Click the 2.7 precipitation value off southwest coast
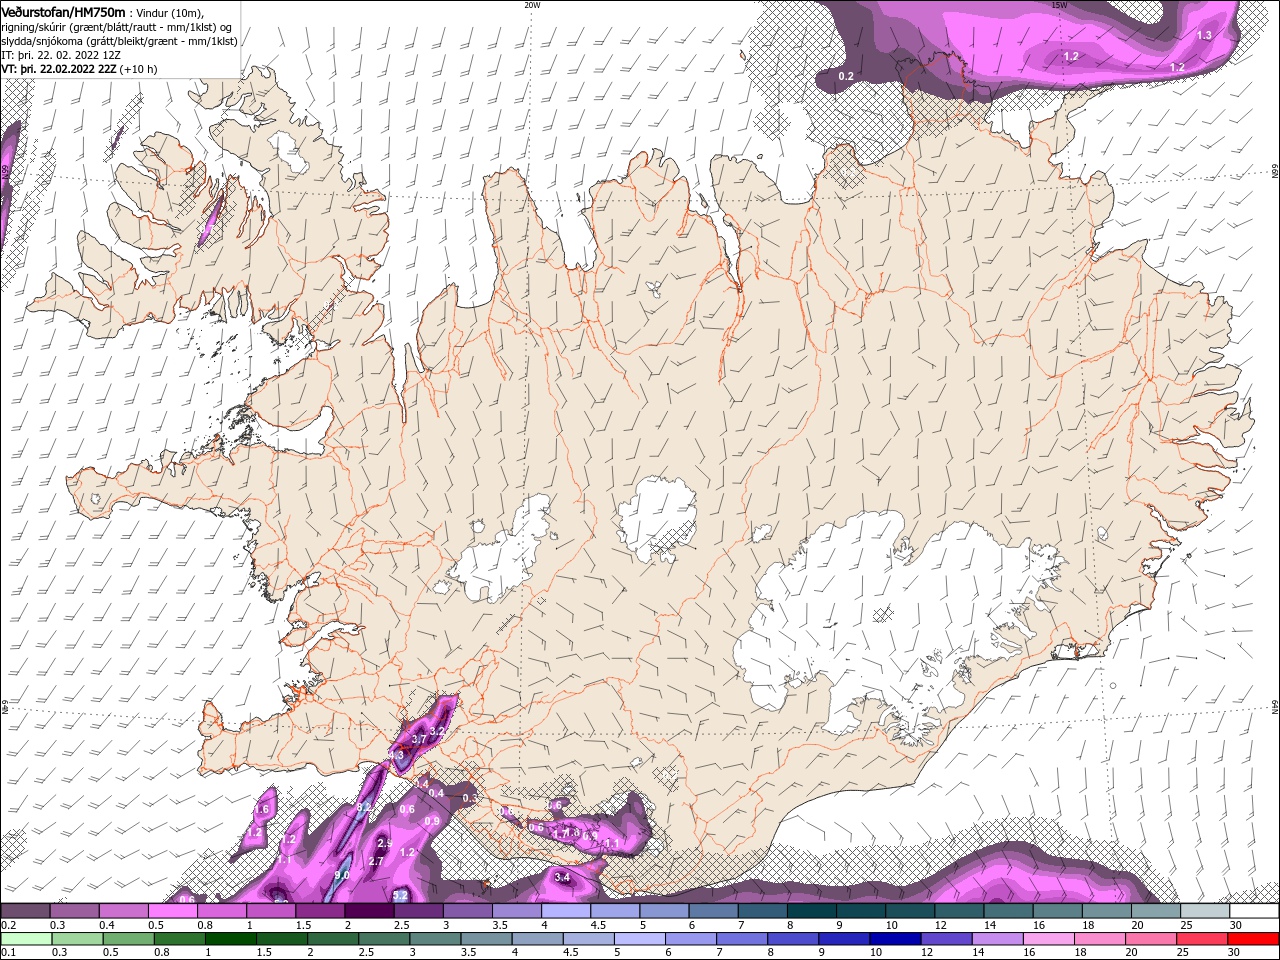Viewport: 1280px width, 960px height. pos(376,861)
